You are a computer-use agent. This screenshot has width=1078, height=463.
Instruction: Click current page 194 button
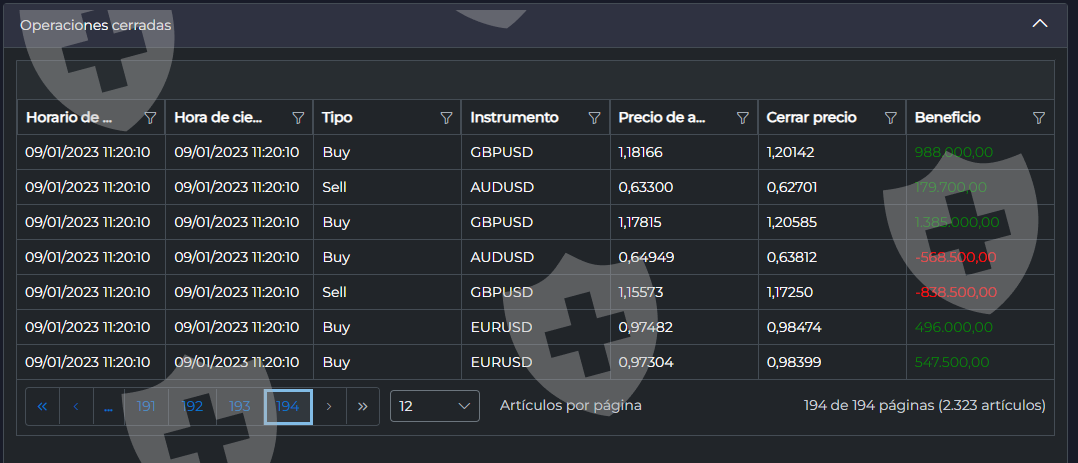(x=288, y=407)
